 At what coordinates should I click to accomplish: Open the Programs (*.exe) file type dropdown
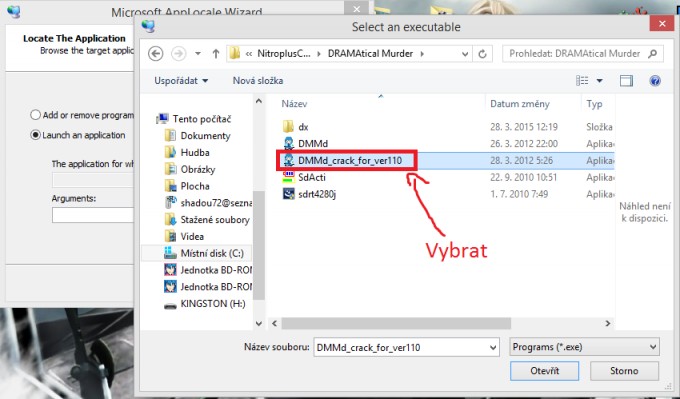tap(584, 347)
